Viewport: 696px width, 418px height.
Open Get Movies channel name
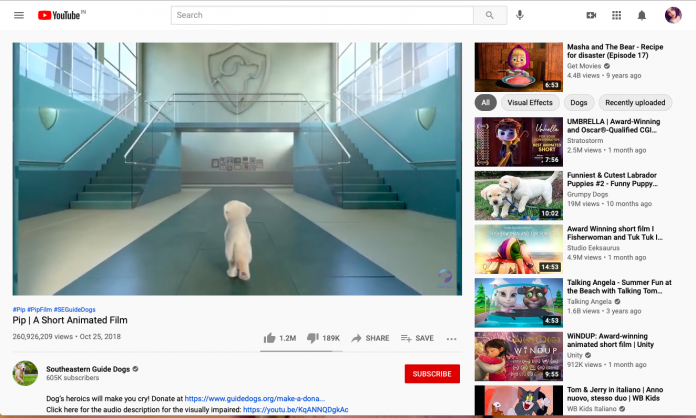point(584,66)
